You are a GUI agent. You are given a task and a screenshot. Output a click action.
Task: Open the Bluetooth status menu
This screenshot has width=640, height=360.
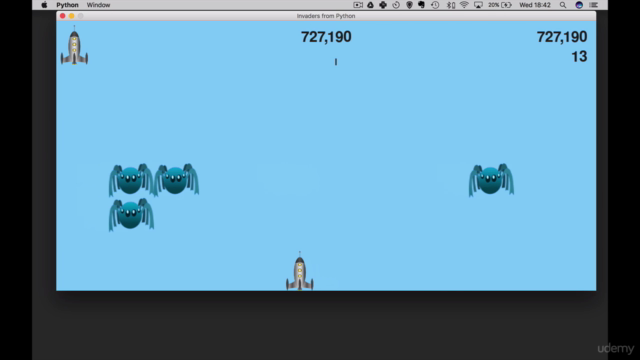(450, 5)
